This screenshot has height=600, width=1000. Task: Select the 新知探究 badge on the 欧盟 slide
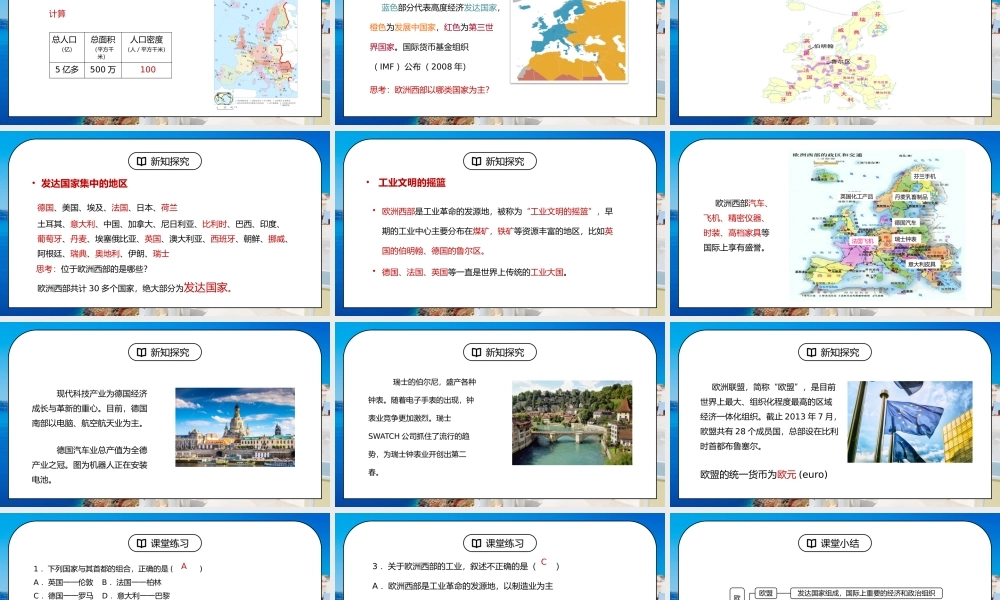[x=835, y=352]
